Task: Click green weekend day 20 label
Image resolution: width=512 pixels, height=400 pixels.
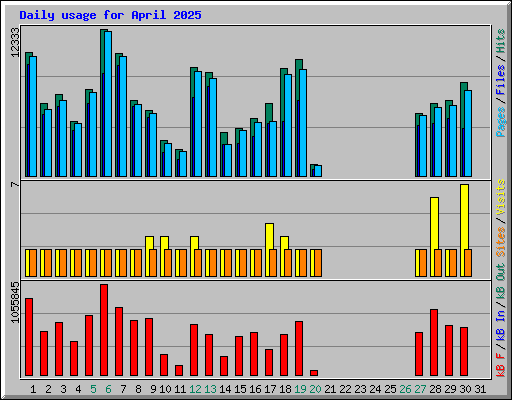Action: [x=315, y=389]
